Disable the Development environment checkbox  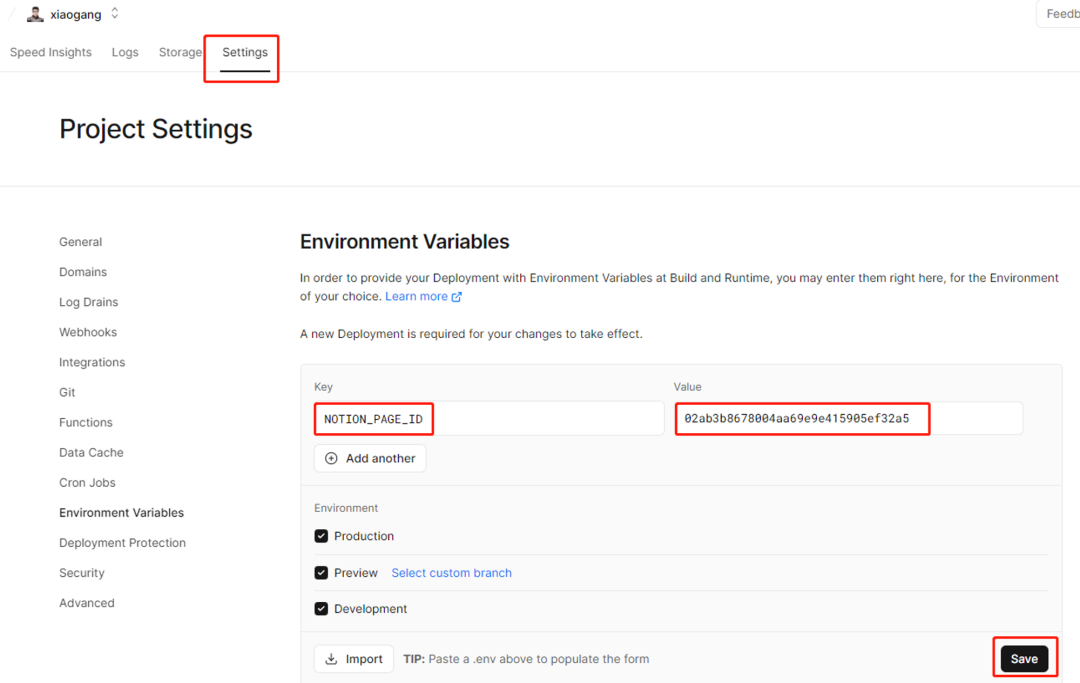pos(321,609)
